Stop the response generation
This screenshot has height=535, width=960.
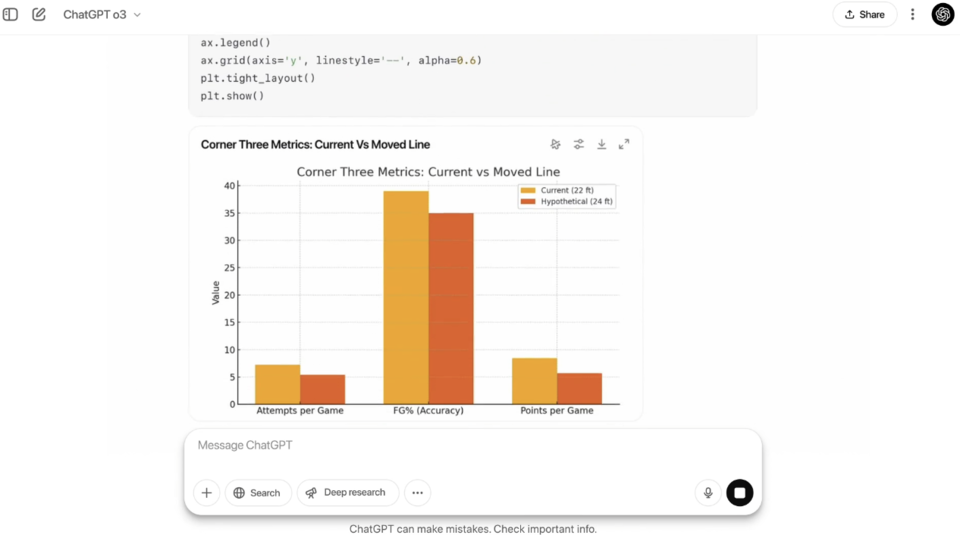click(740, 493)
